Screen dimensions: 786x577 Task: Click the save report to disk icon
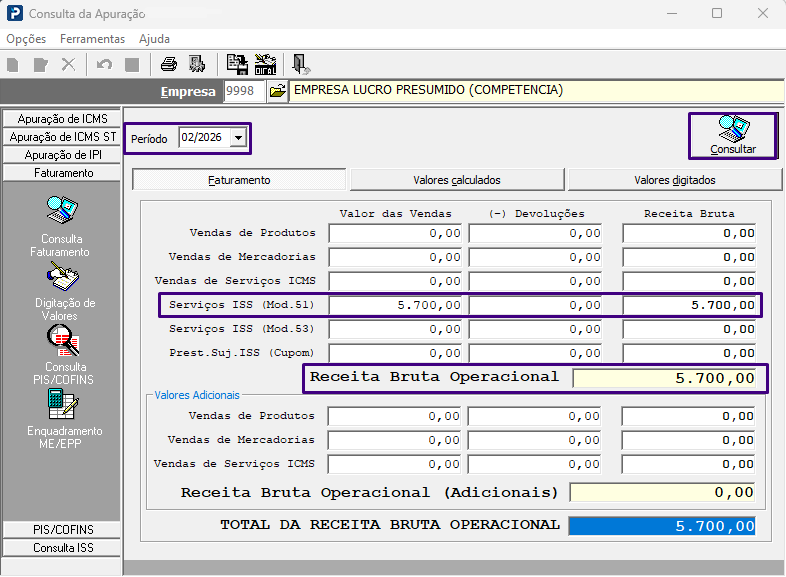click(237, 65)
